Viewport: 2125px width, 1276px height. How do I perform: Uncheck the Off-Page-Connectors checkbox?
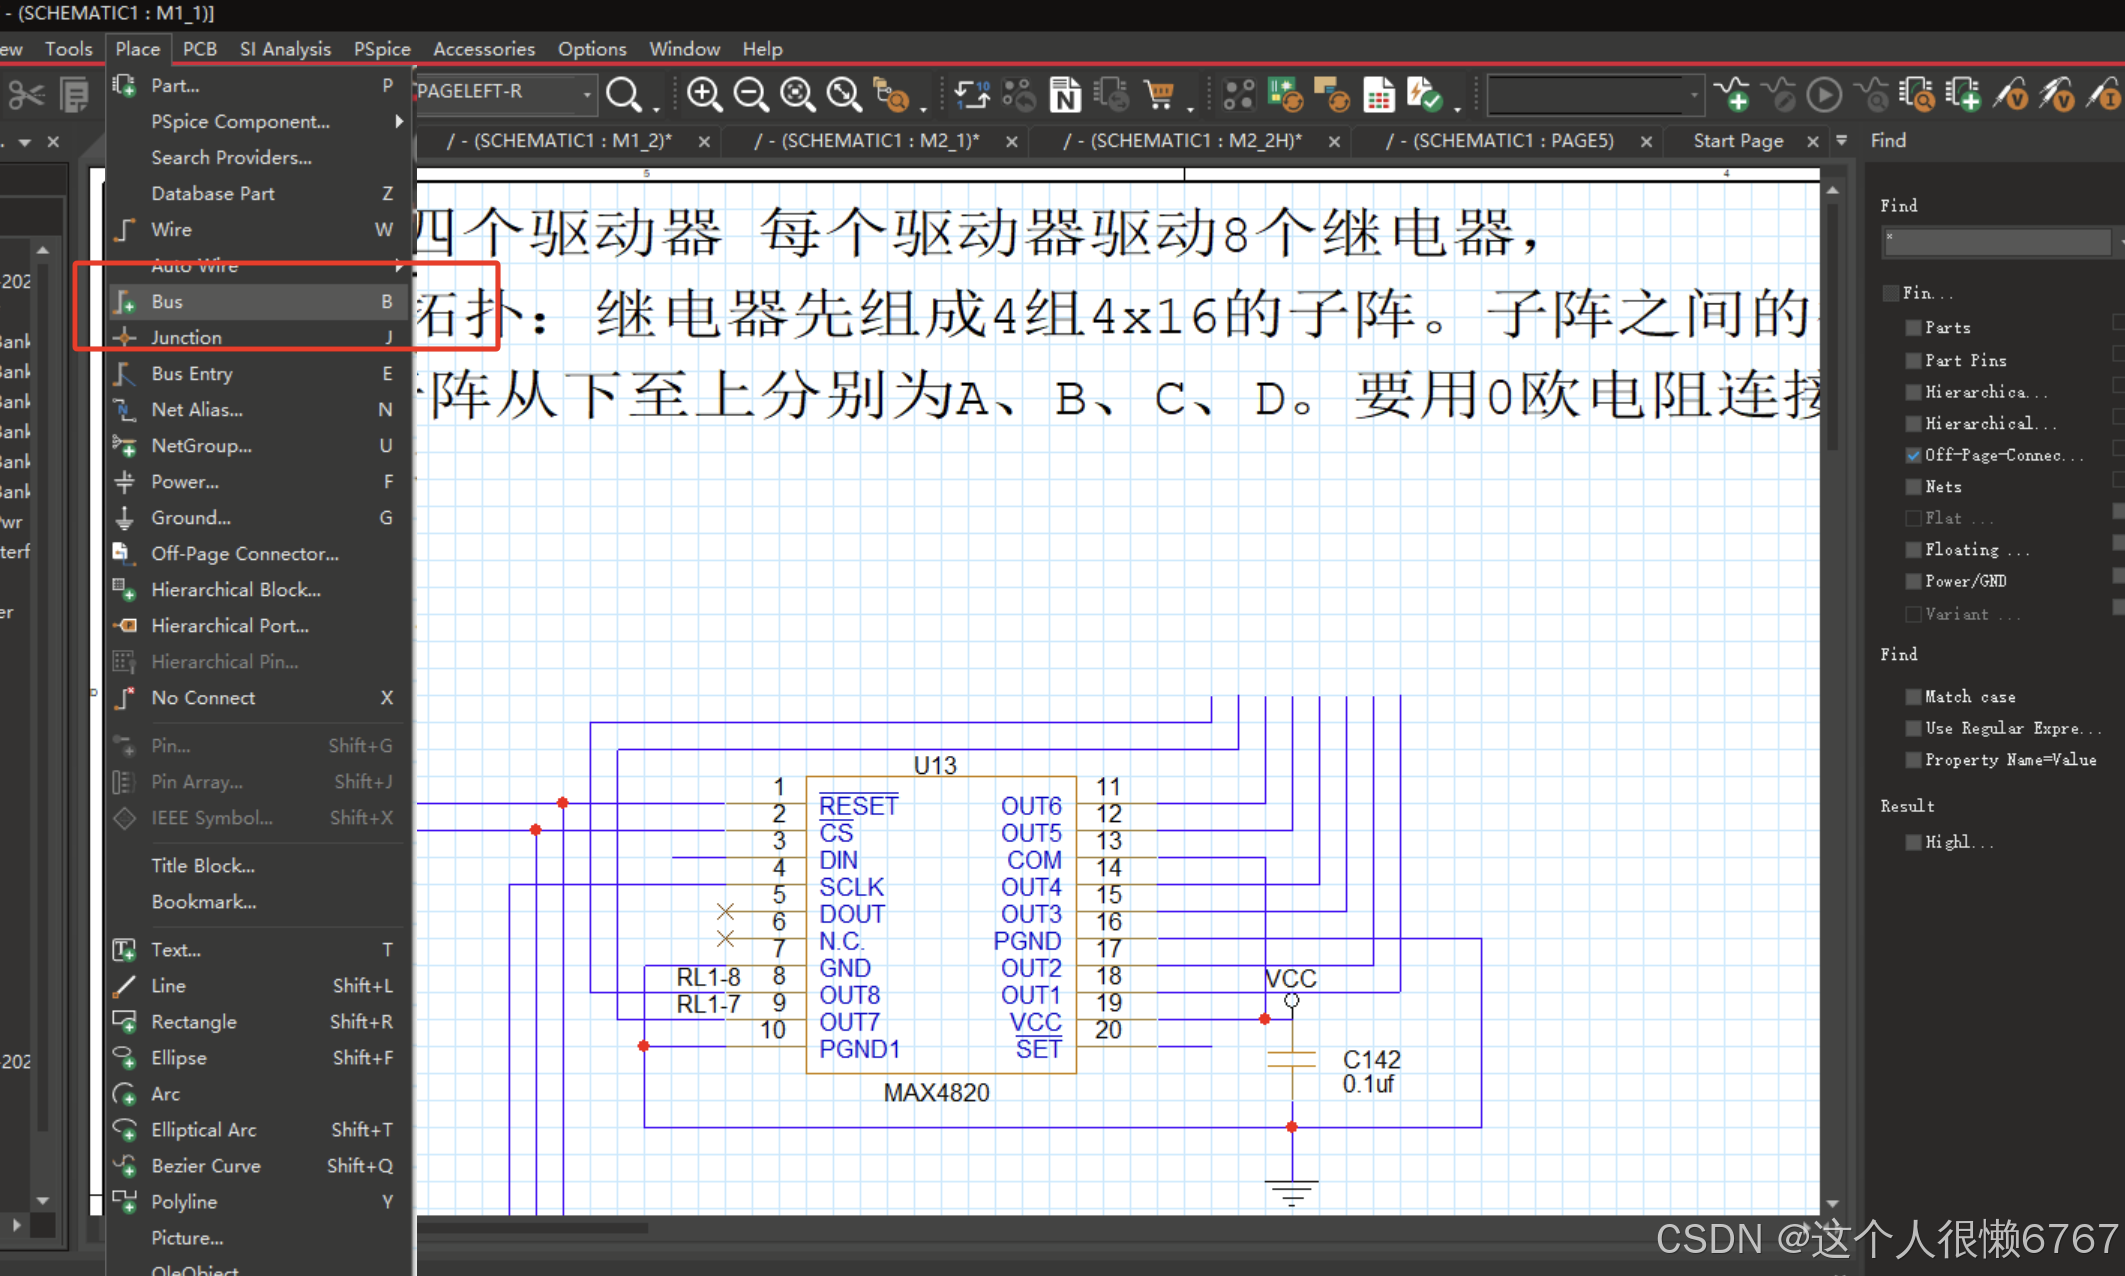[x=1913, y=455]
